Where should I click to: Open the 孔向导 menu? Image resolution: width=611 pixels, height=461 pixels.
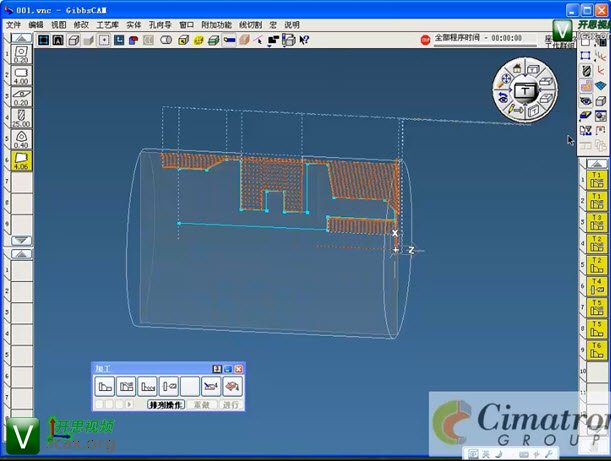pyautogui.click(x=160, y=25)
